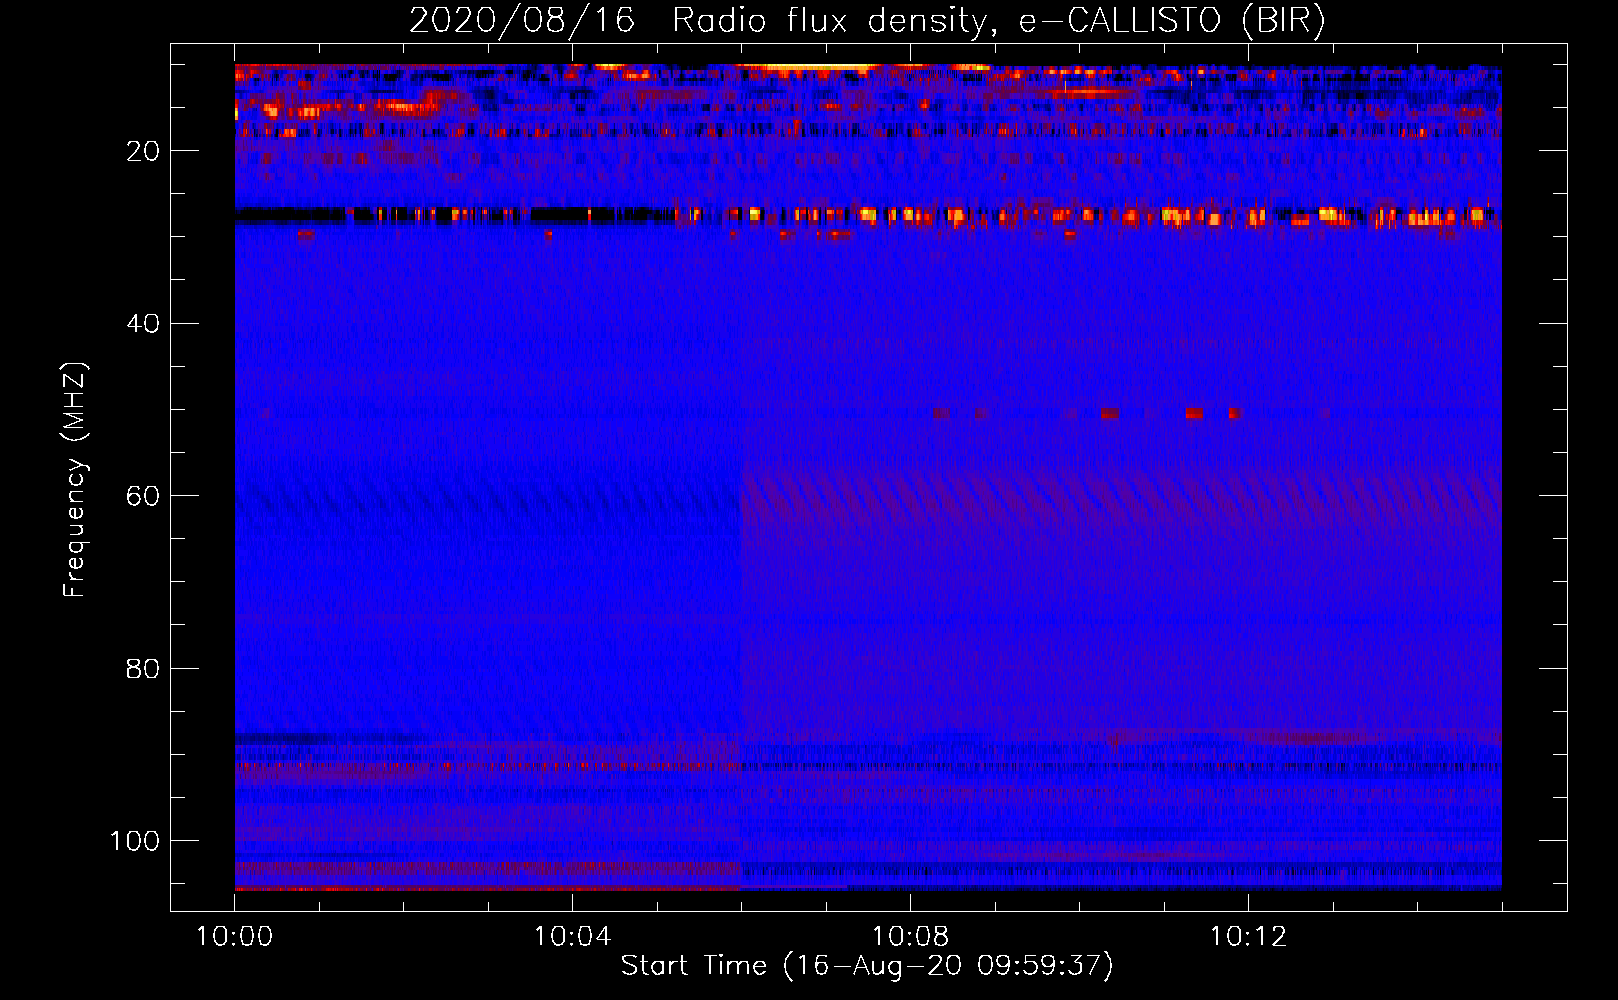The width and height of the screenshot is (1618, 1000).
Task: Select the 10:04 time tick label
Action: coord(572,937)
